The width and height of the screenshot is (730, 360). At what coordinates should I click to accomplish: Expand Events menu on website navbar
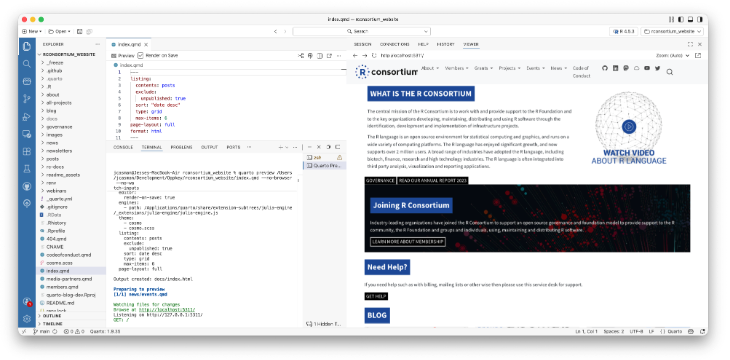536,68
